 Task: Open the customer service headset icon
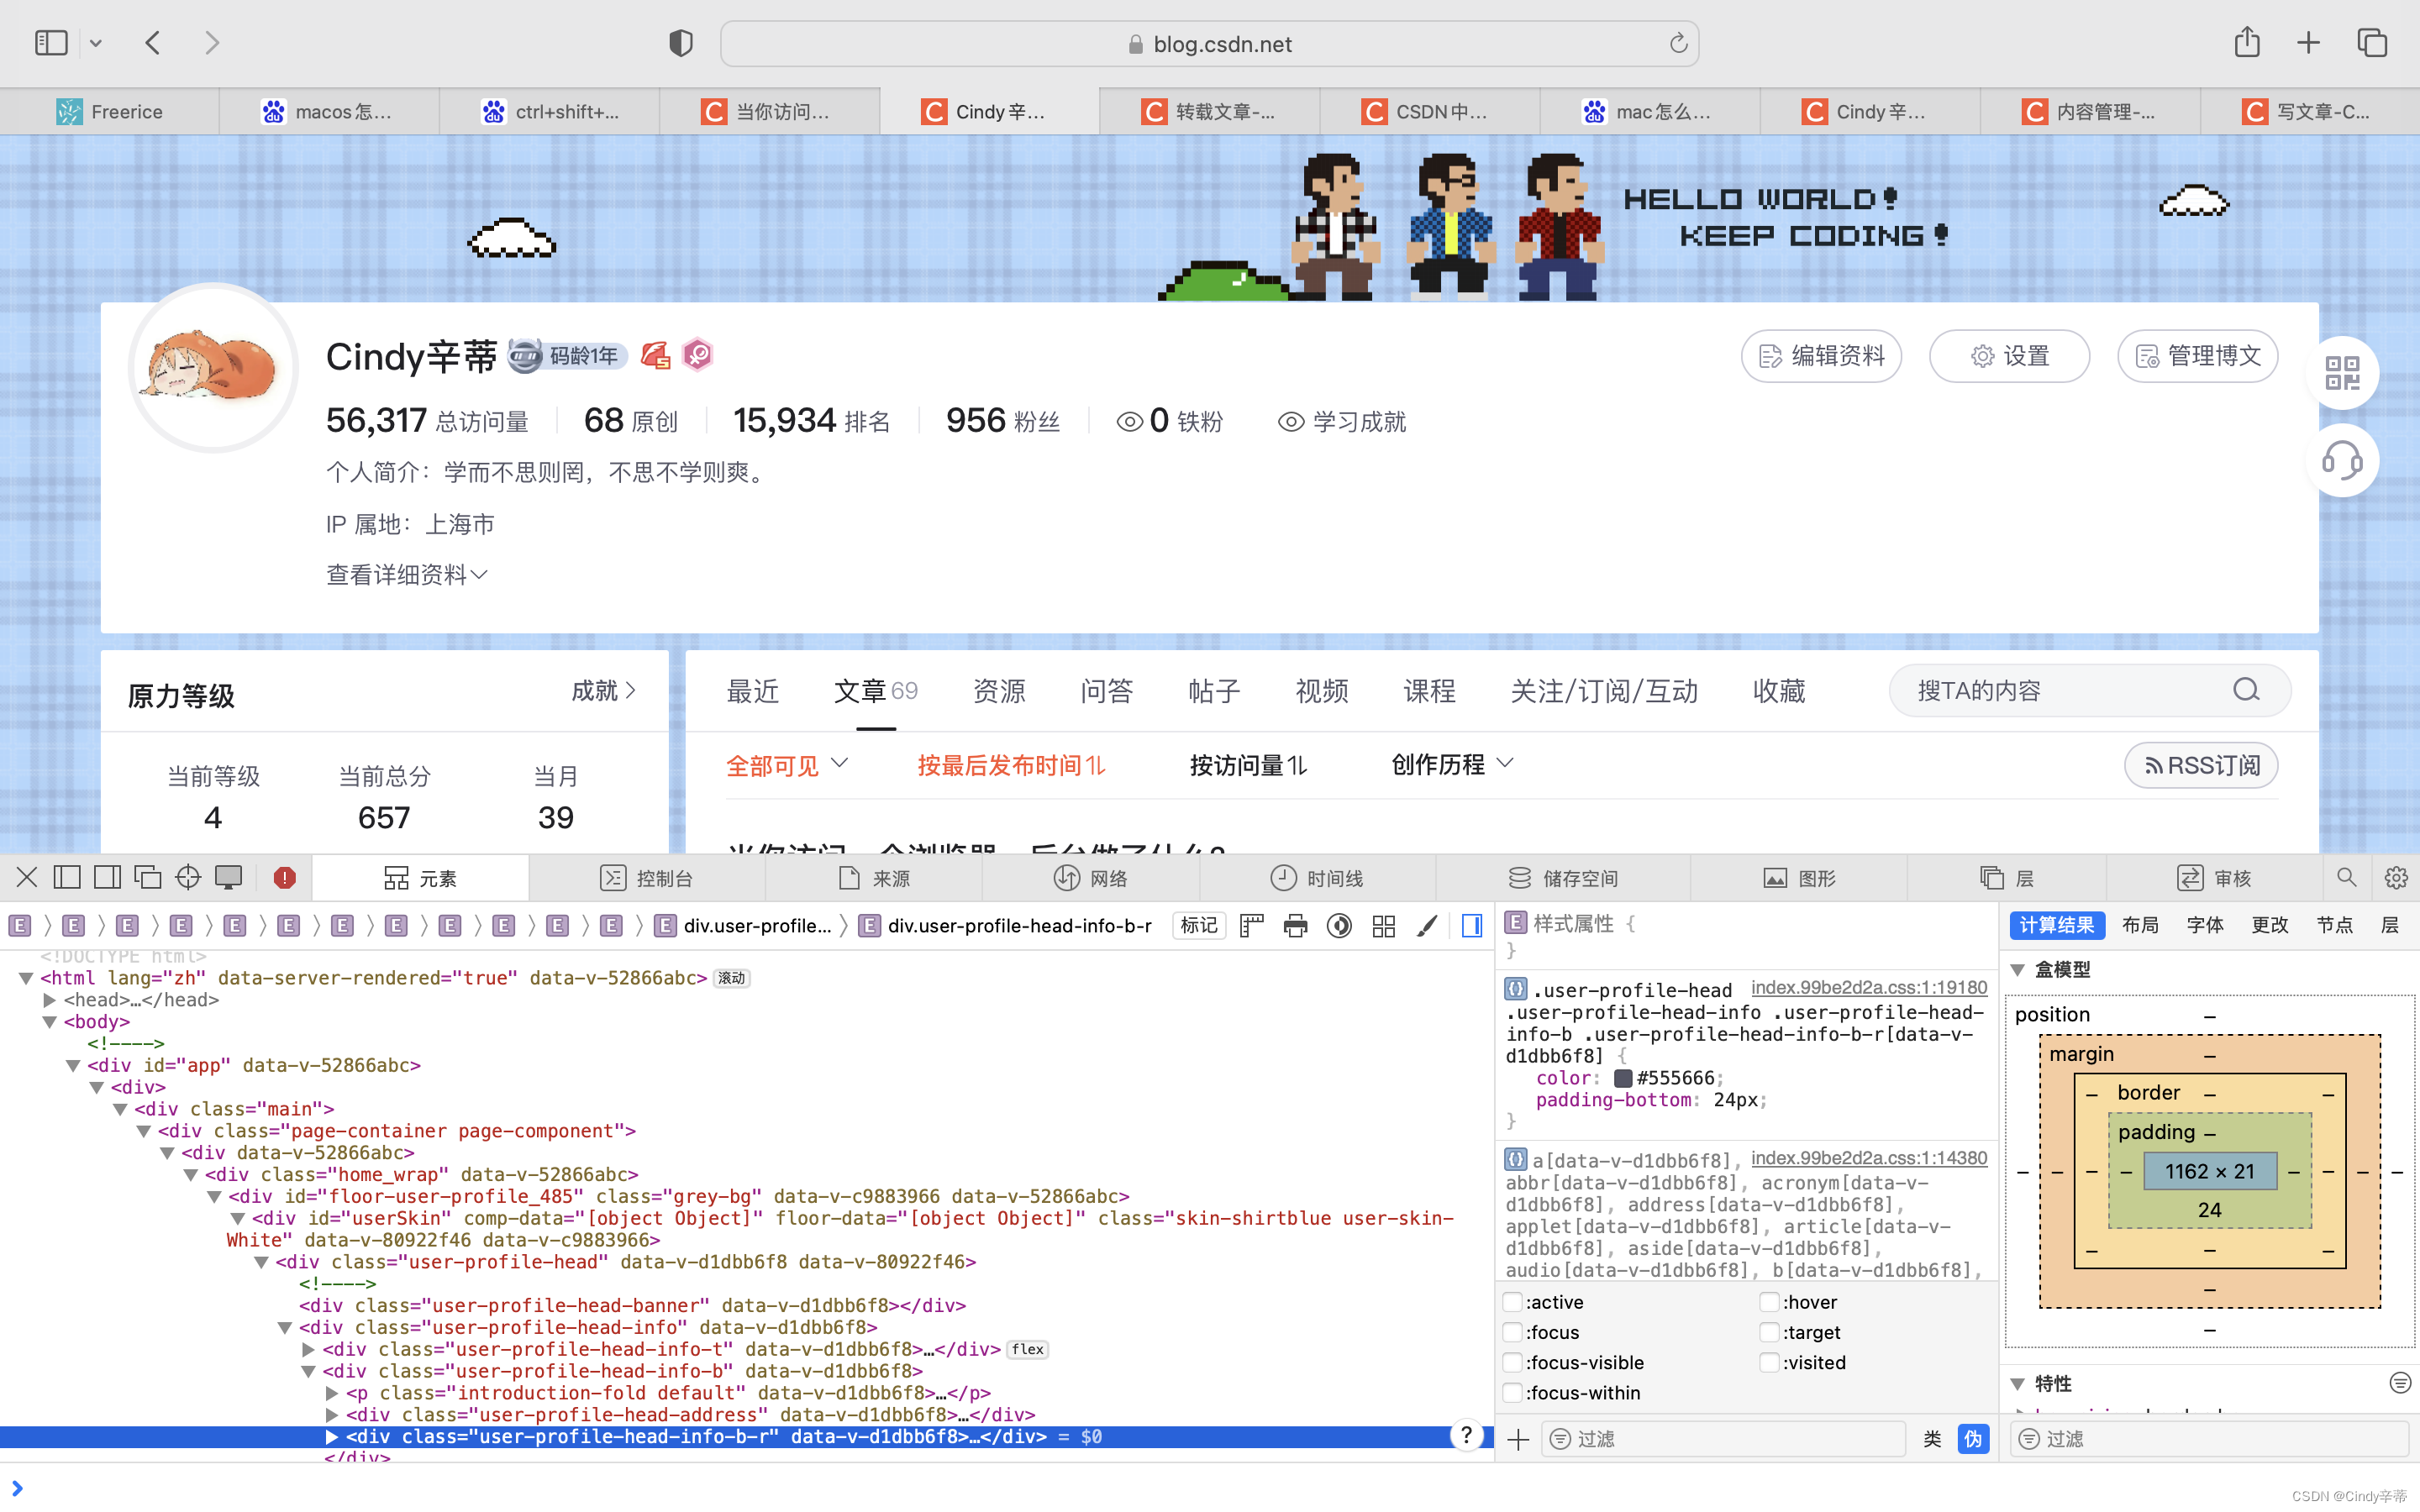2342,460
